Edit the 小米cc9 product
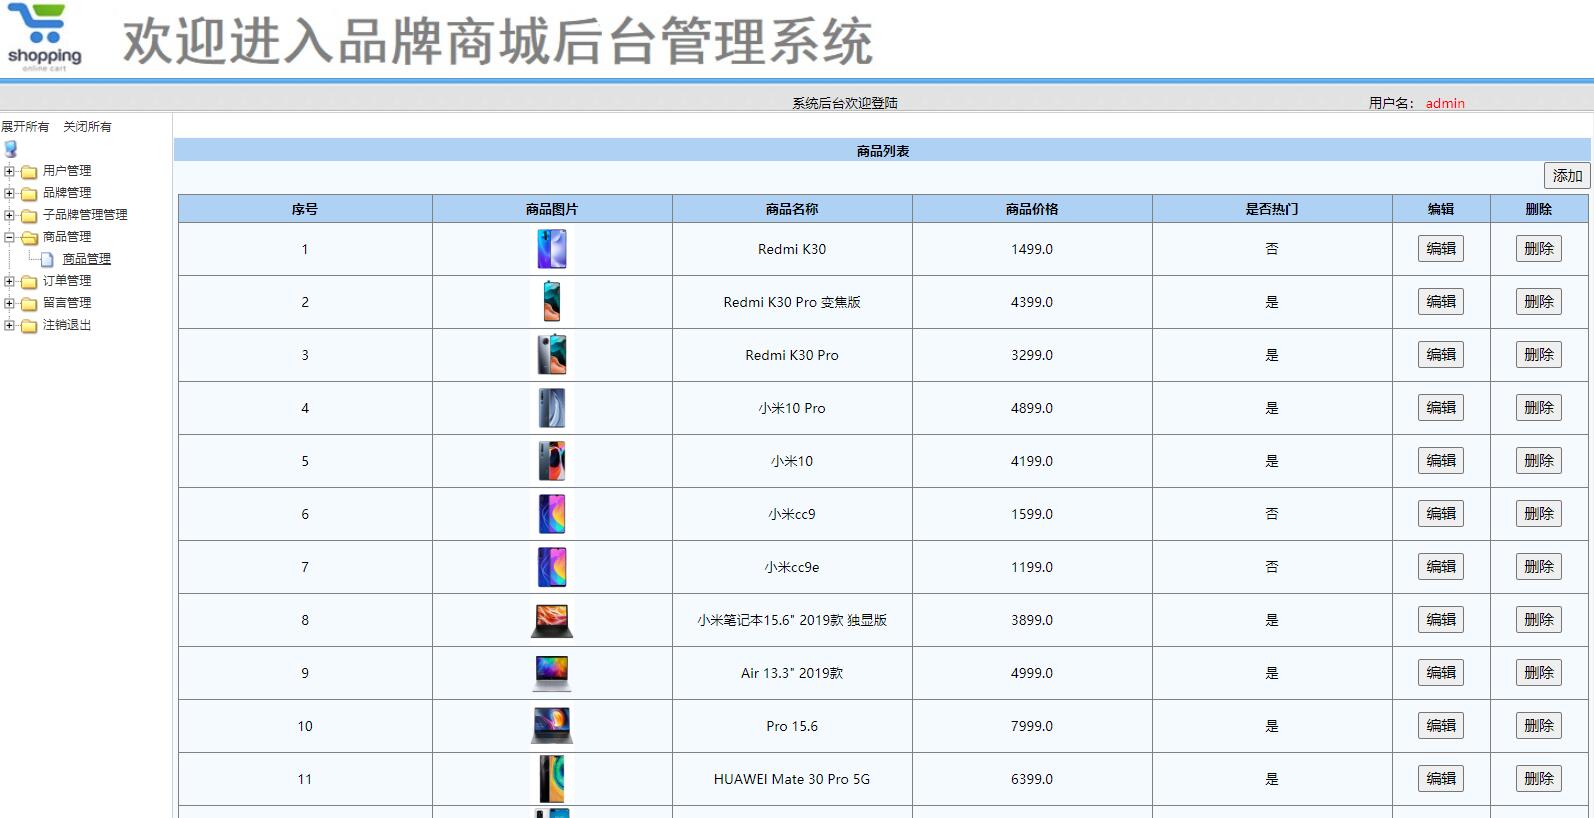 pyautogui.click(x=1441, y=514)
